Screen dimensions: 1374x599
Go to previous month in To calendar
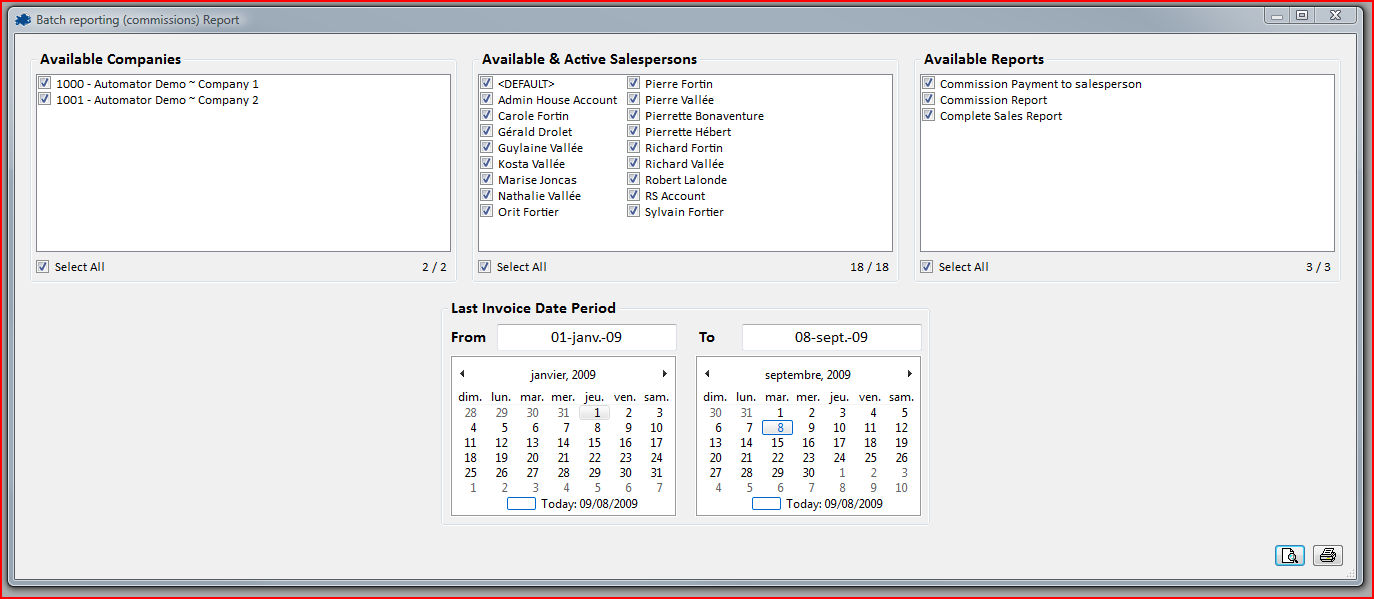707,374
